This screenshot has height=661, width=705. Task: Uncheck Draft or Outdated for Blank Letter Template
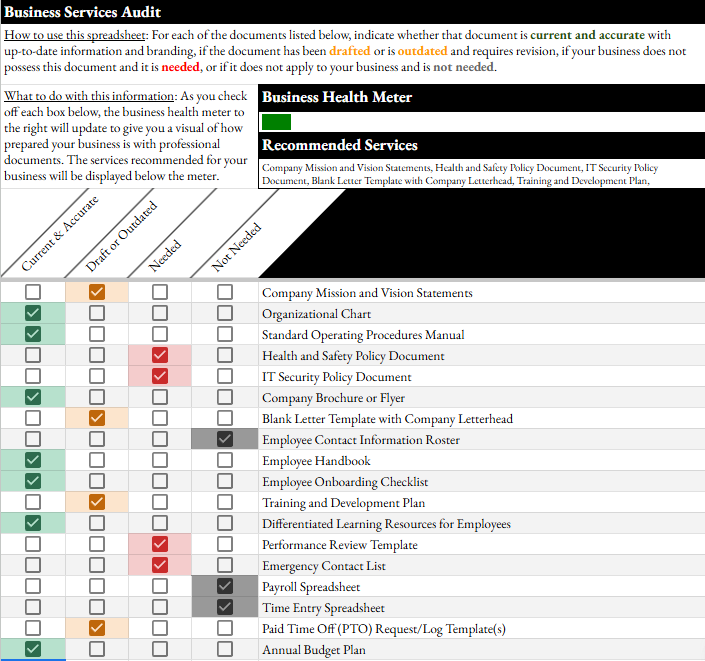pyautogui.click(x=97, y=418)
